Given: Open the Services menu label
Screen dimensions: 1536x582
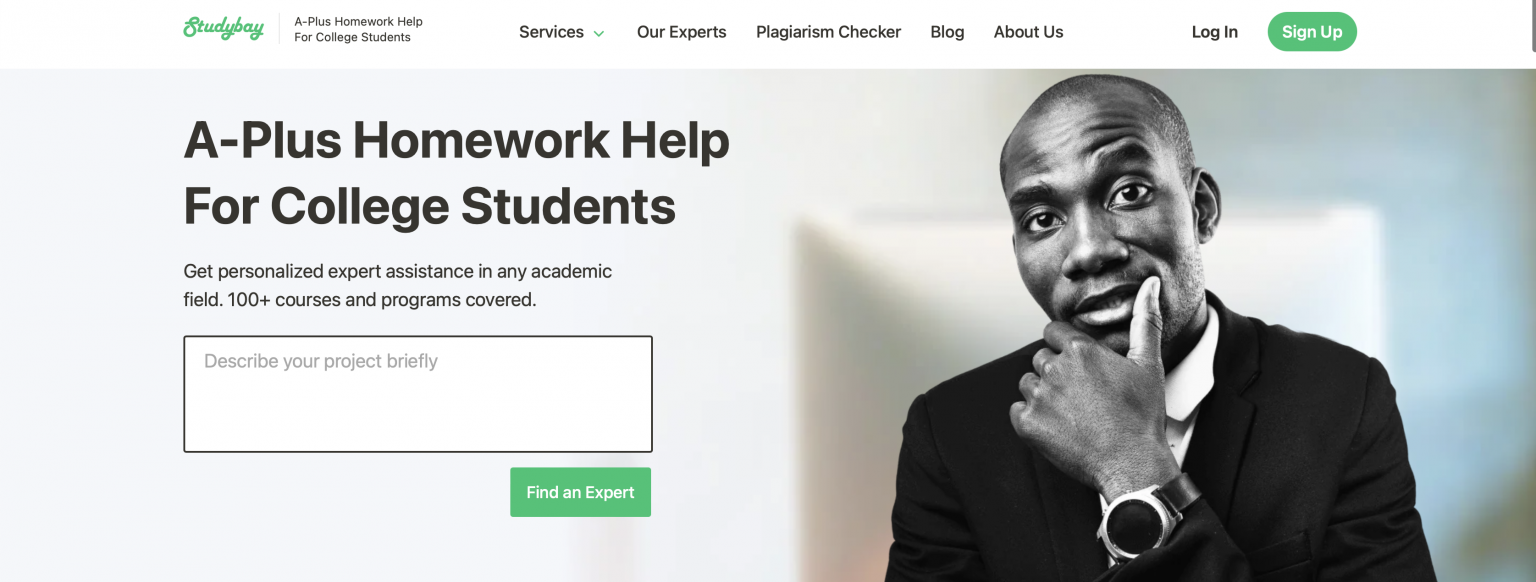Looking at the screenshot, I should [x=551, y=32].
